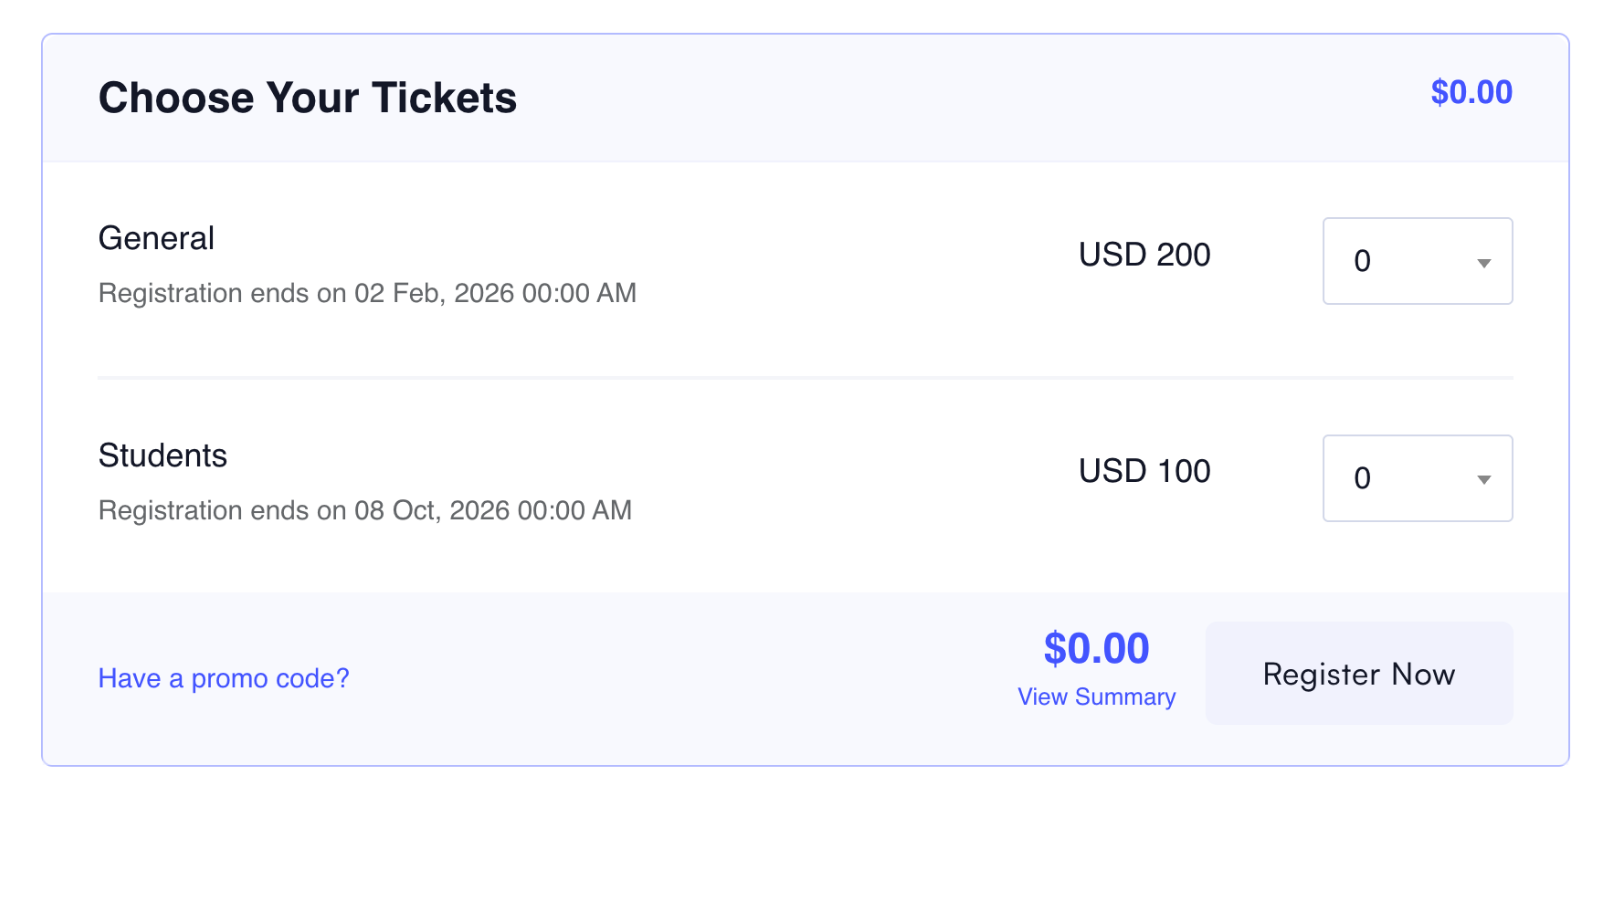Image resolution: width=1600 pixels, height=900 pixels.
Task: Click the divider line between General and Students
Action: pos(805,378)
